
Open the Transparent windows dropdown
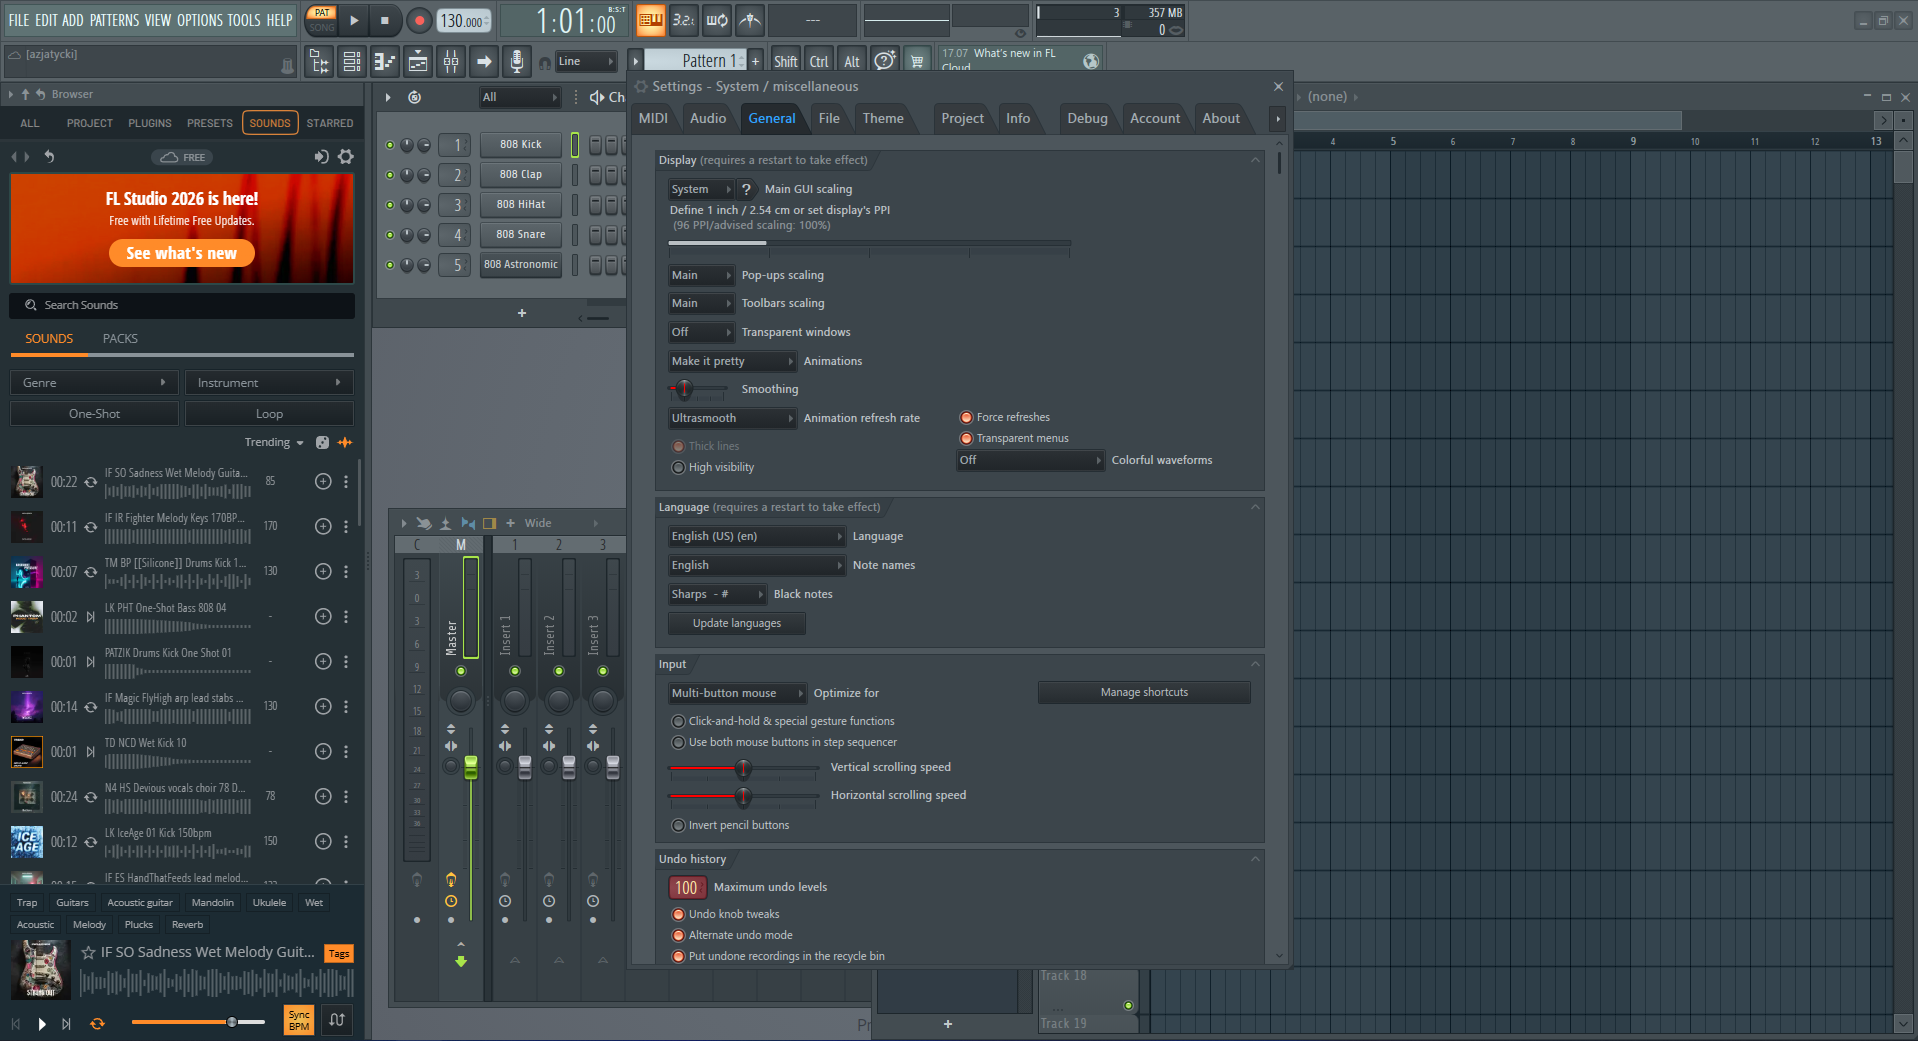tap(701, 332)
